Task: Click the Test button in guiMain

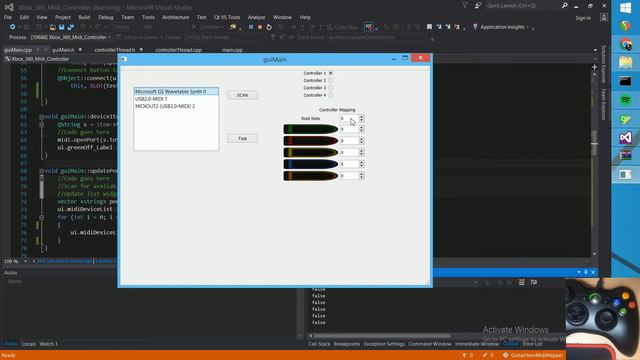Action: pos(242,138)
